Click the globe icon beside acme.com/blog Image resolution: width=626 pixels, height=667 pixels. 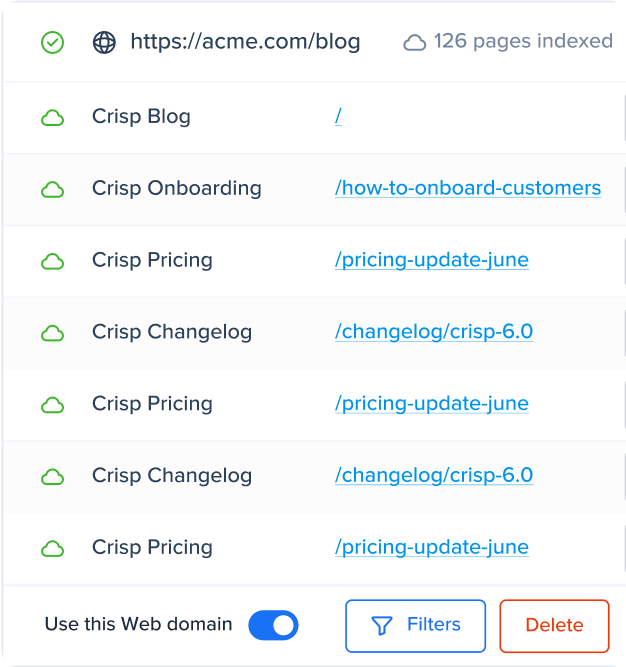[x=104, y=42]
